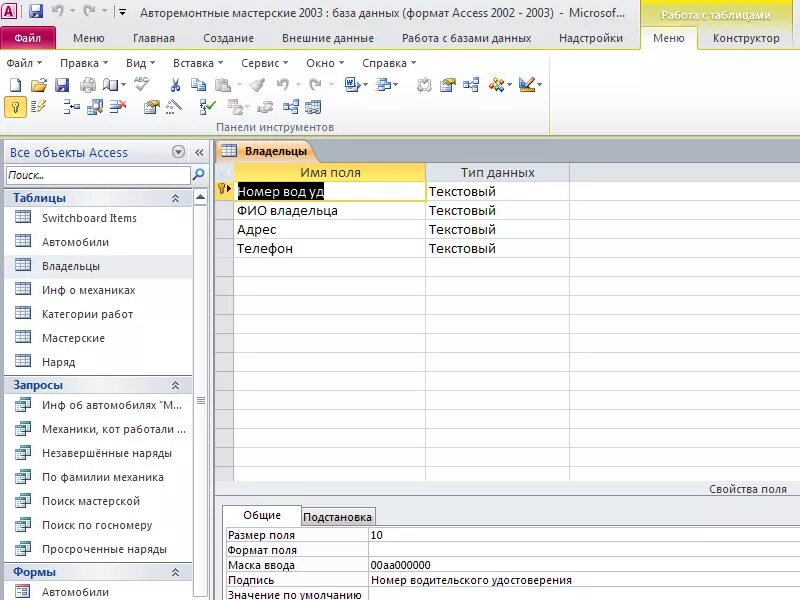Switch to Работа с базами данных tab

click(x=466, y=38)
